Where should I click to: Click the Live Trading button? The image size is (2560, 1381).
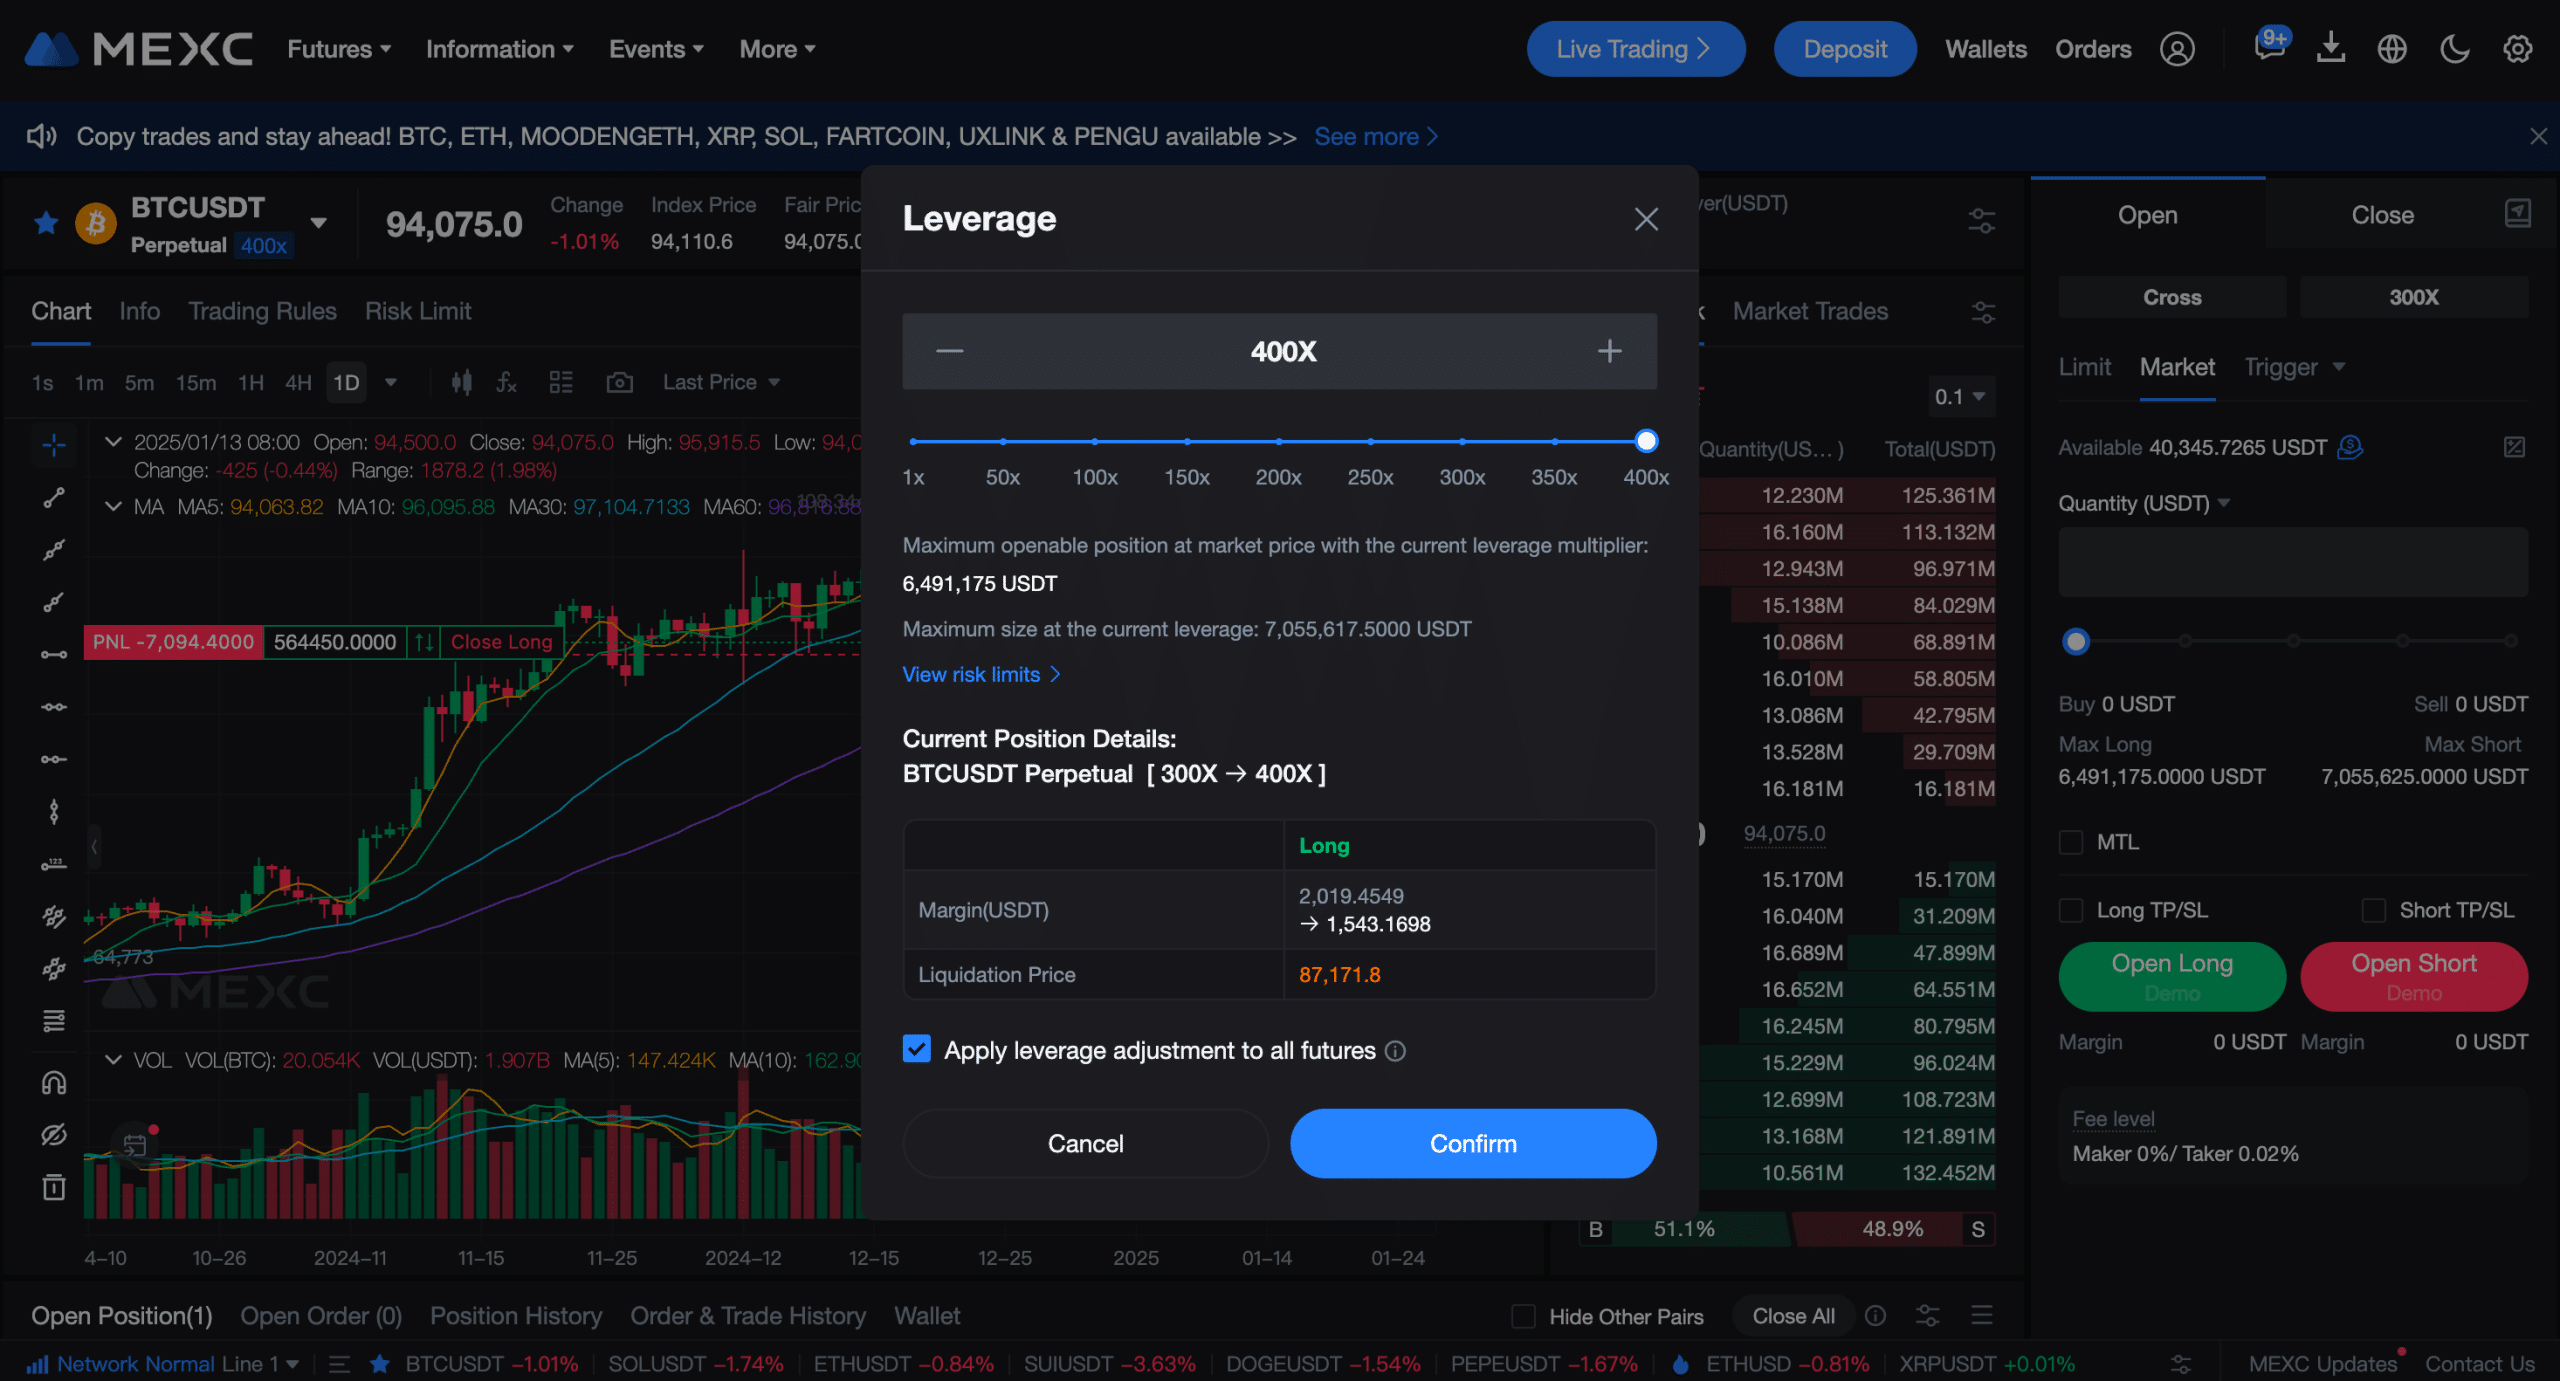[x=1636, y=49]
